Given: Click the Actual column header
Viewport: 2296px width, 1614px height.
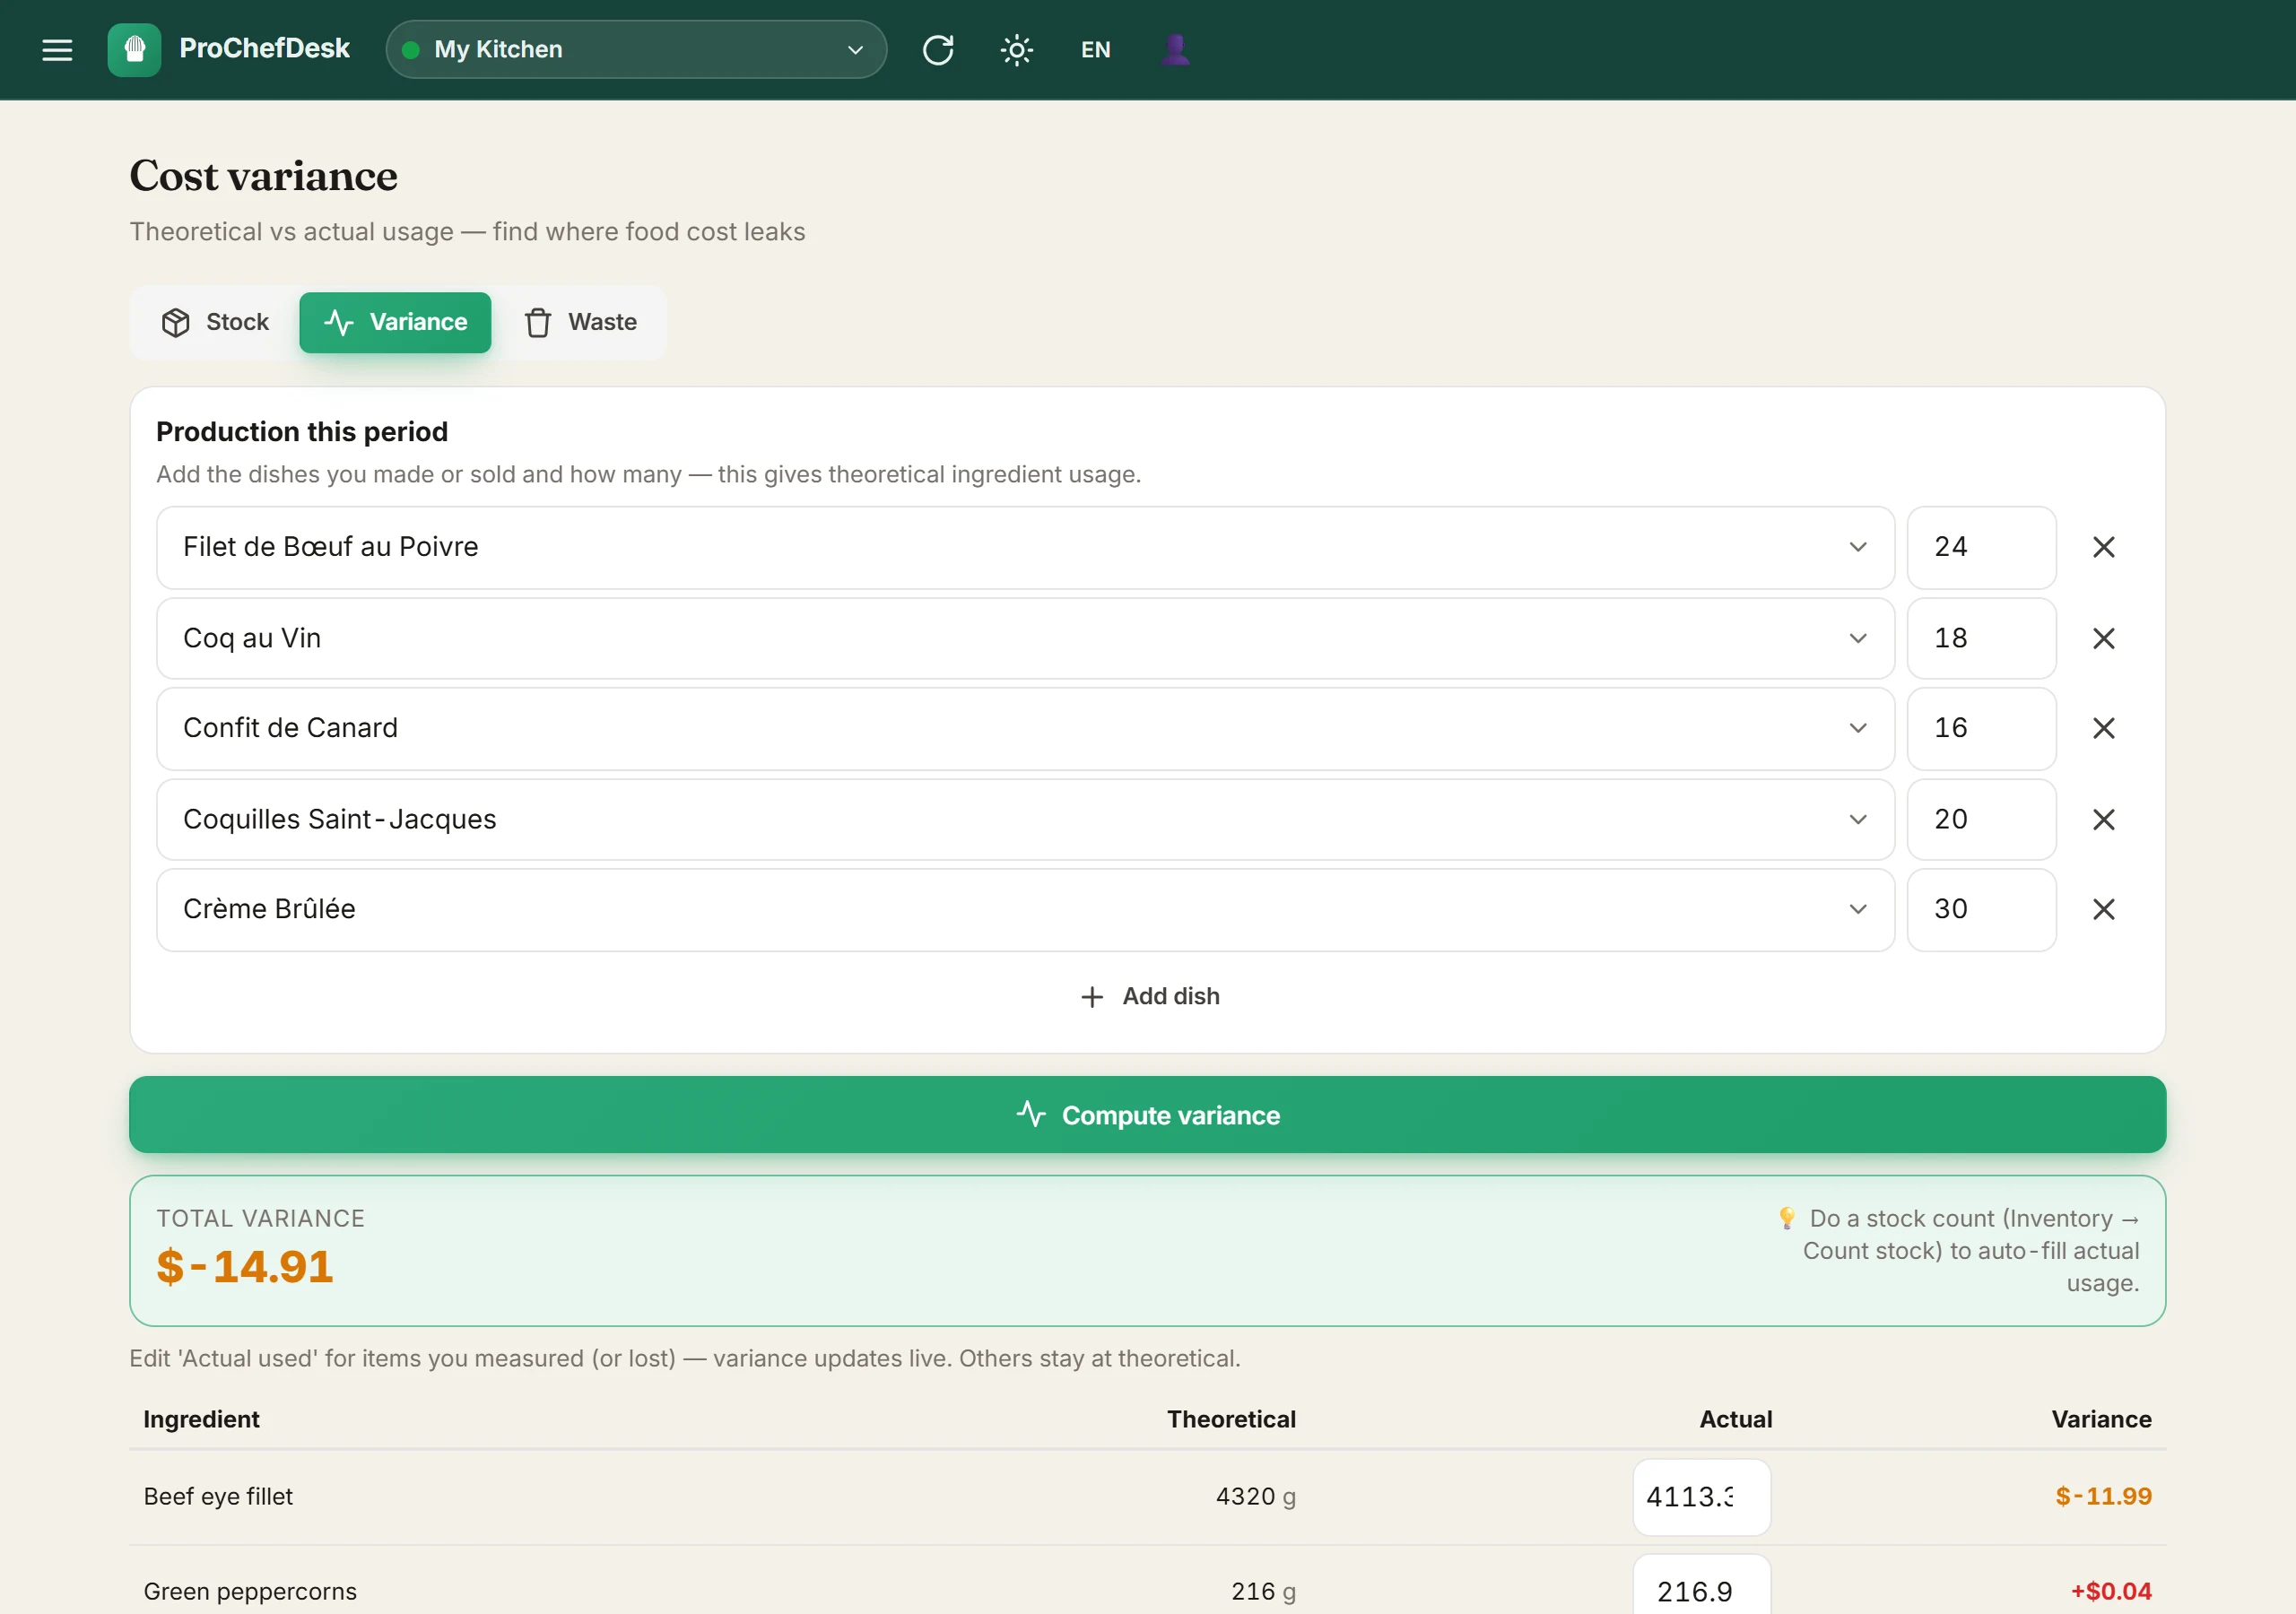Looking at the screenshot, I should (x=1735, y=1419).
